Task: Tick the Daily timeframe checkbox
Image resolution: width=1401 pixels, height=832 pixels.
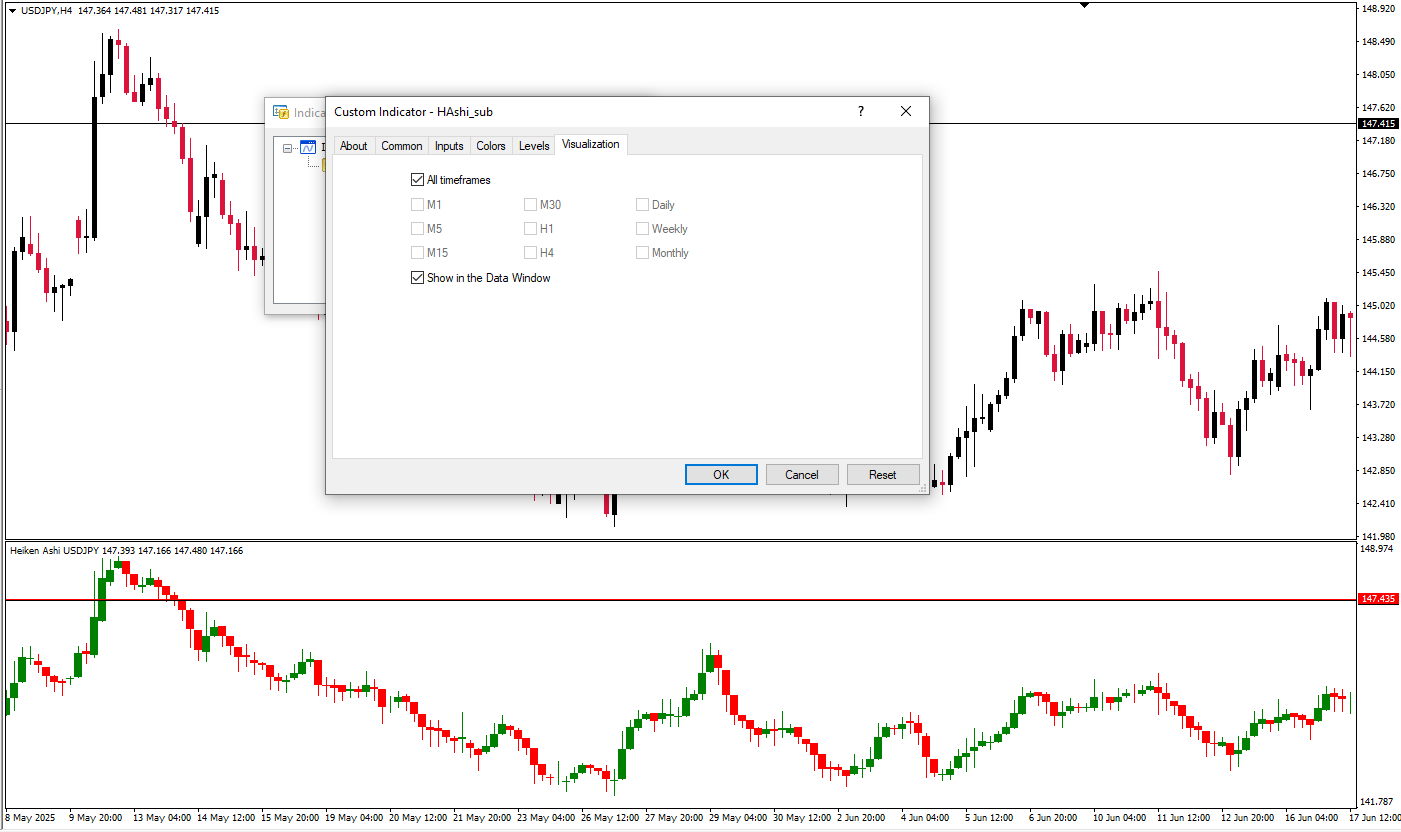Action: point(643,205)
